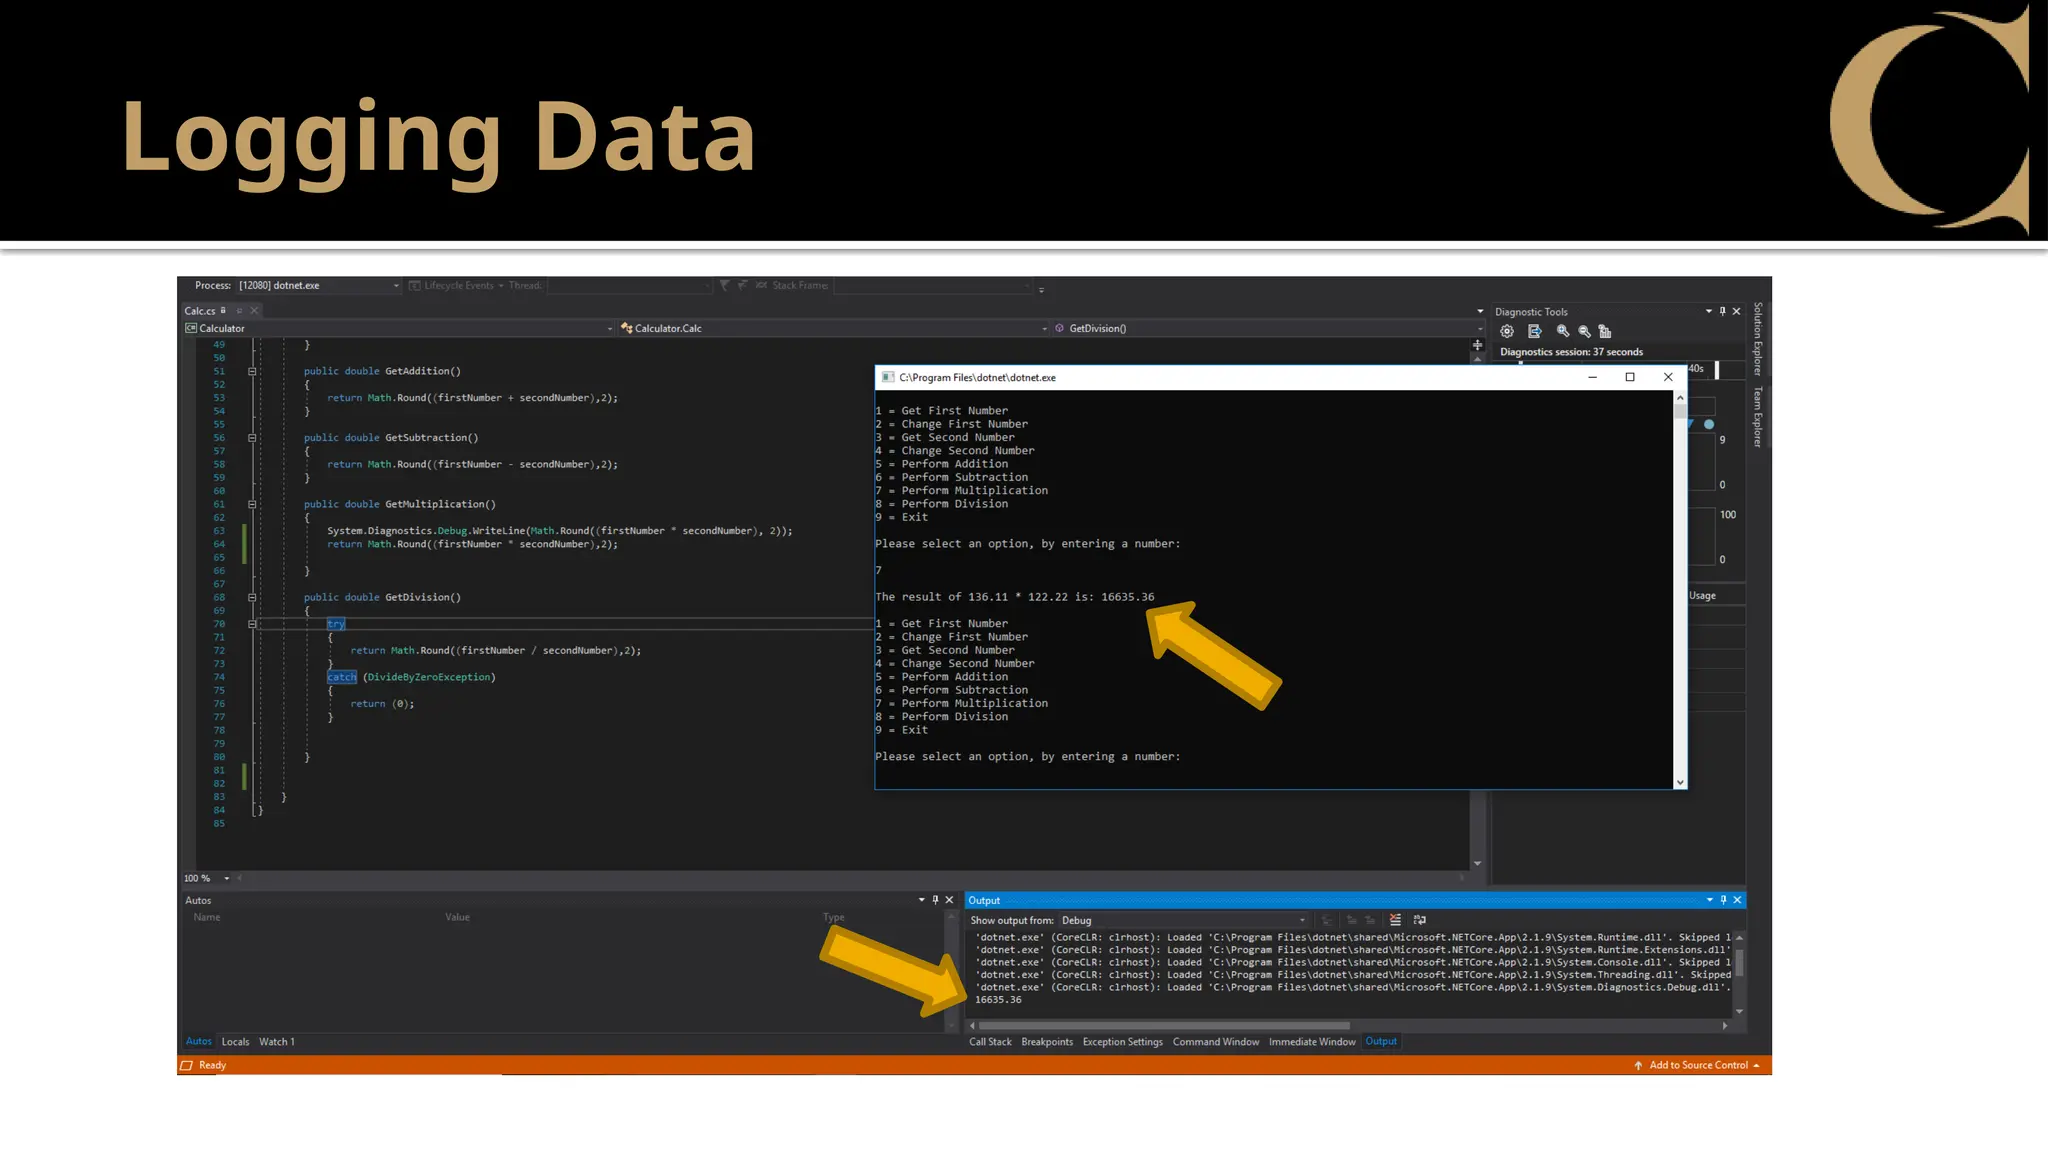
Task: Switch to the Breakpoints tab
Action: click(1046, 1042)
